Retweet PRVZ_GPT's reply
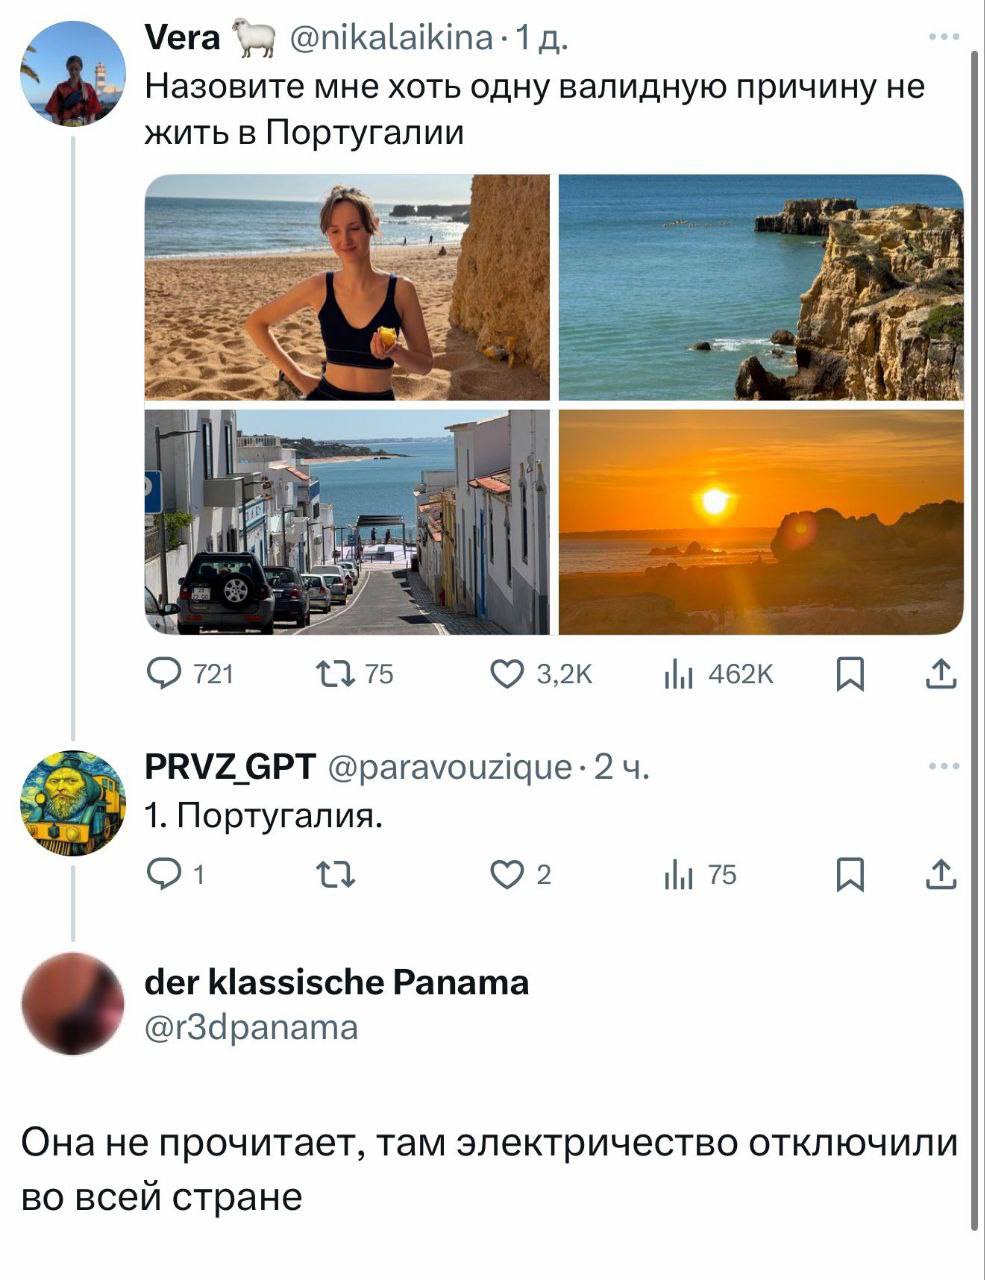 329,876
